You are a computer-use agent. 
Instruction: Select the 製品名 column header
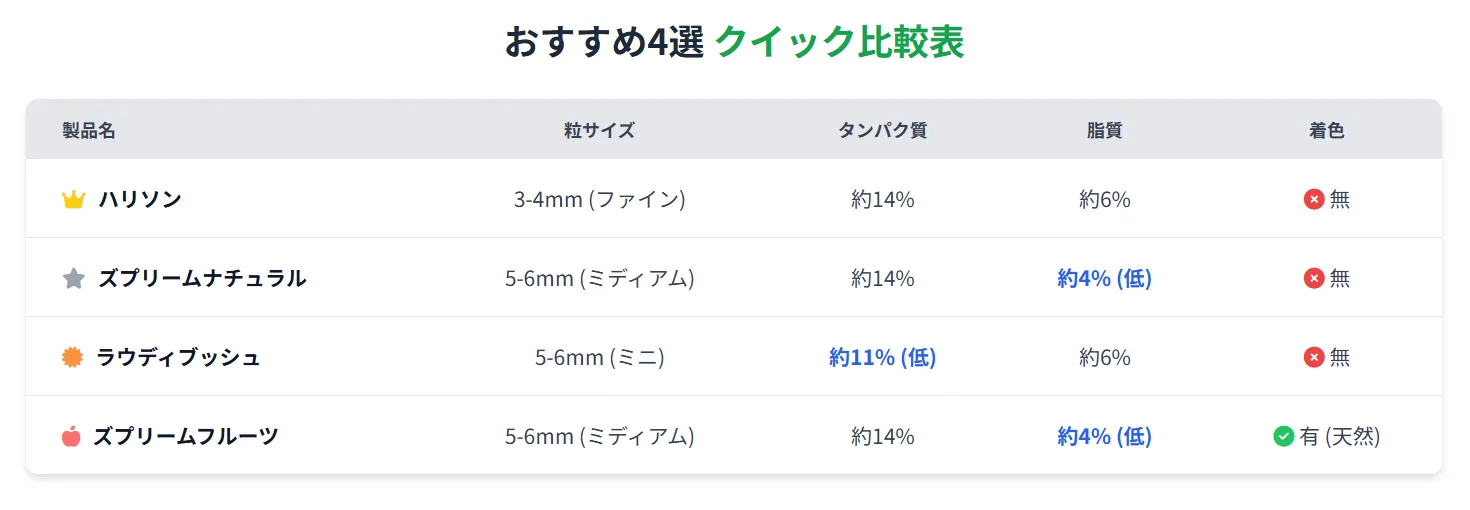tap(89, 130)
